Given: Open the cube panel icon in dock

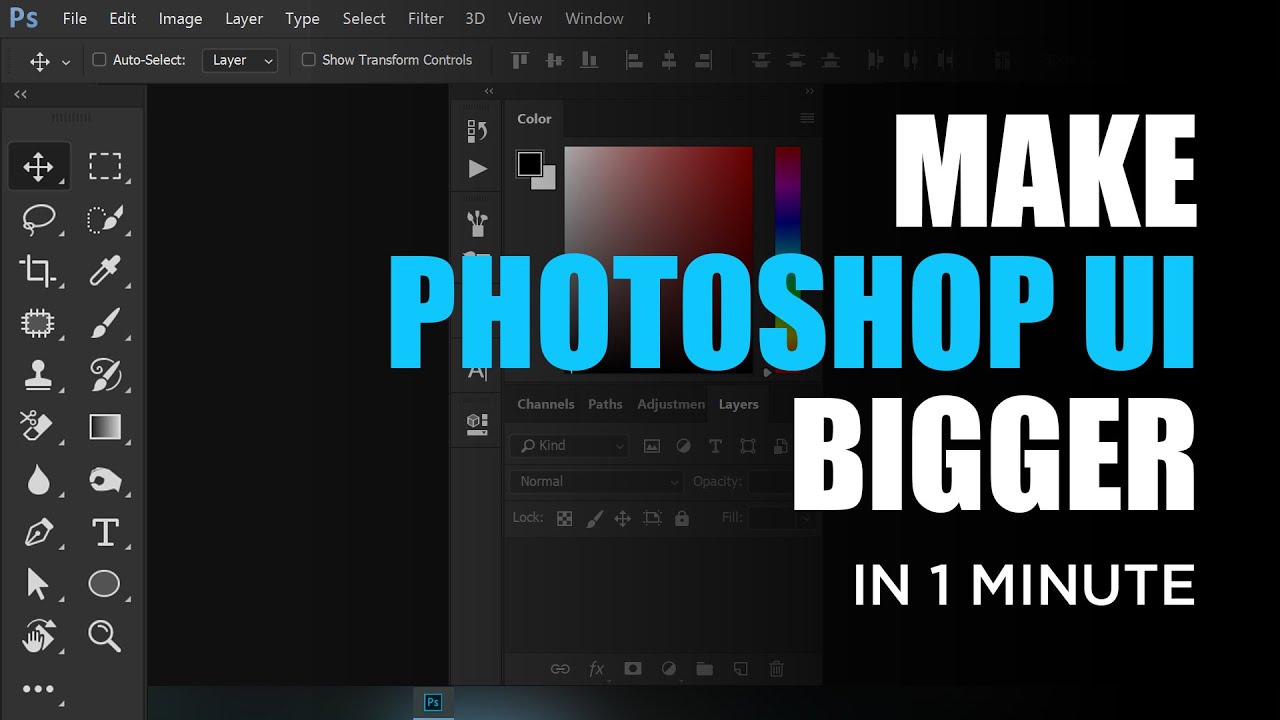Looking at the screenshot, I should click(477, 423).
